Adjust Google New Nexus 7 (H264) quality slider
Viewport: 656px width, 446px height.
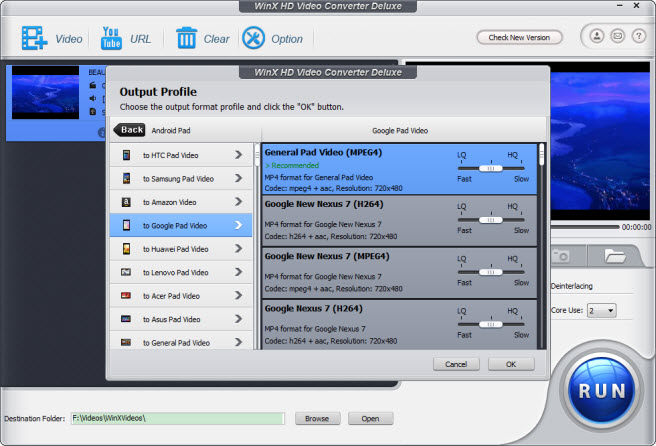(x=491, y=220)
